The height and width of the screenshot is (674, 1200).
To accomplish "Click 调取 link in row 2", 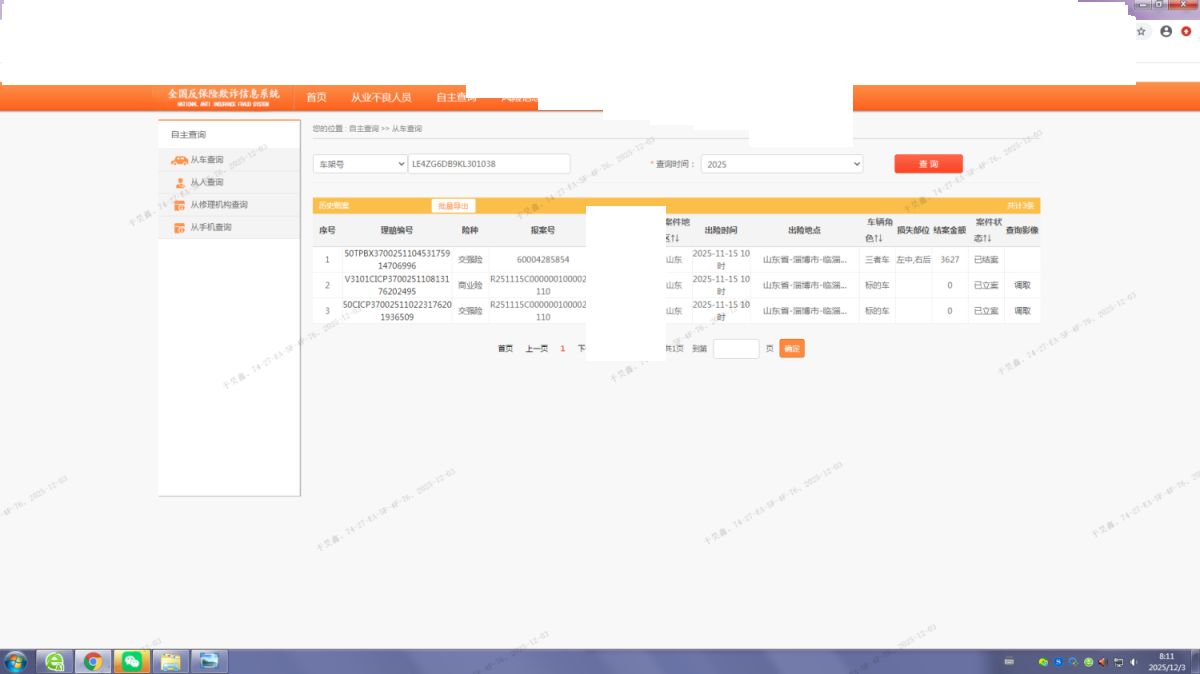I will click(x=1022, y=285).
